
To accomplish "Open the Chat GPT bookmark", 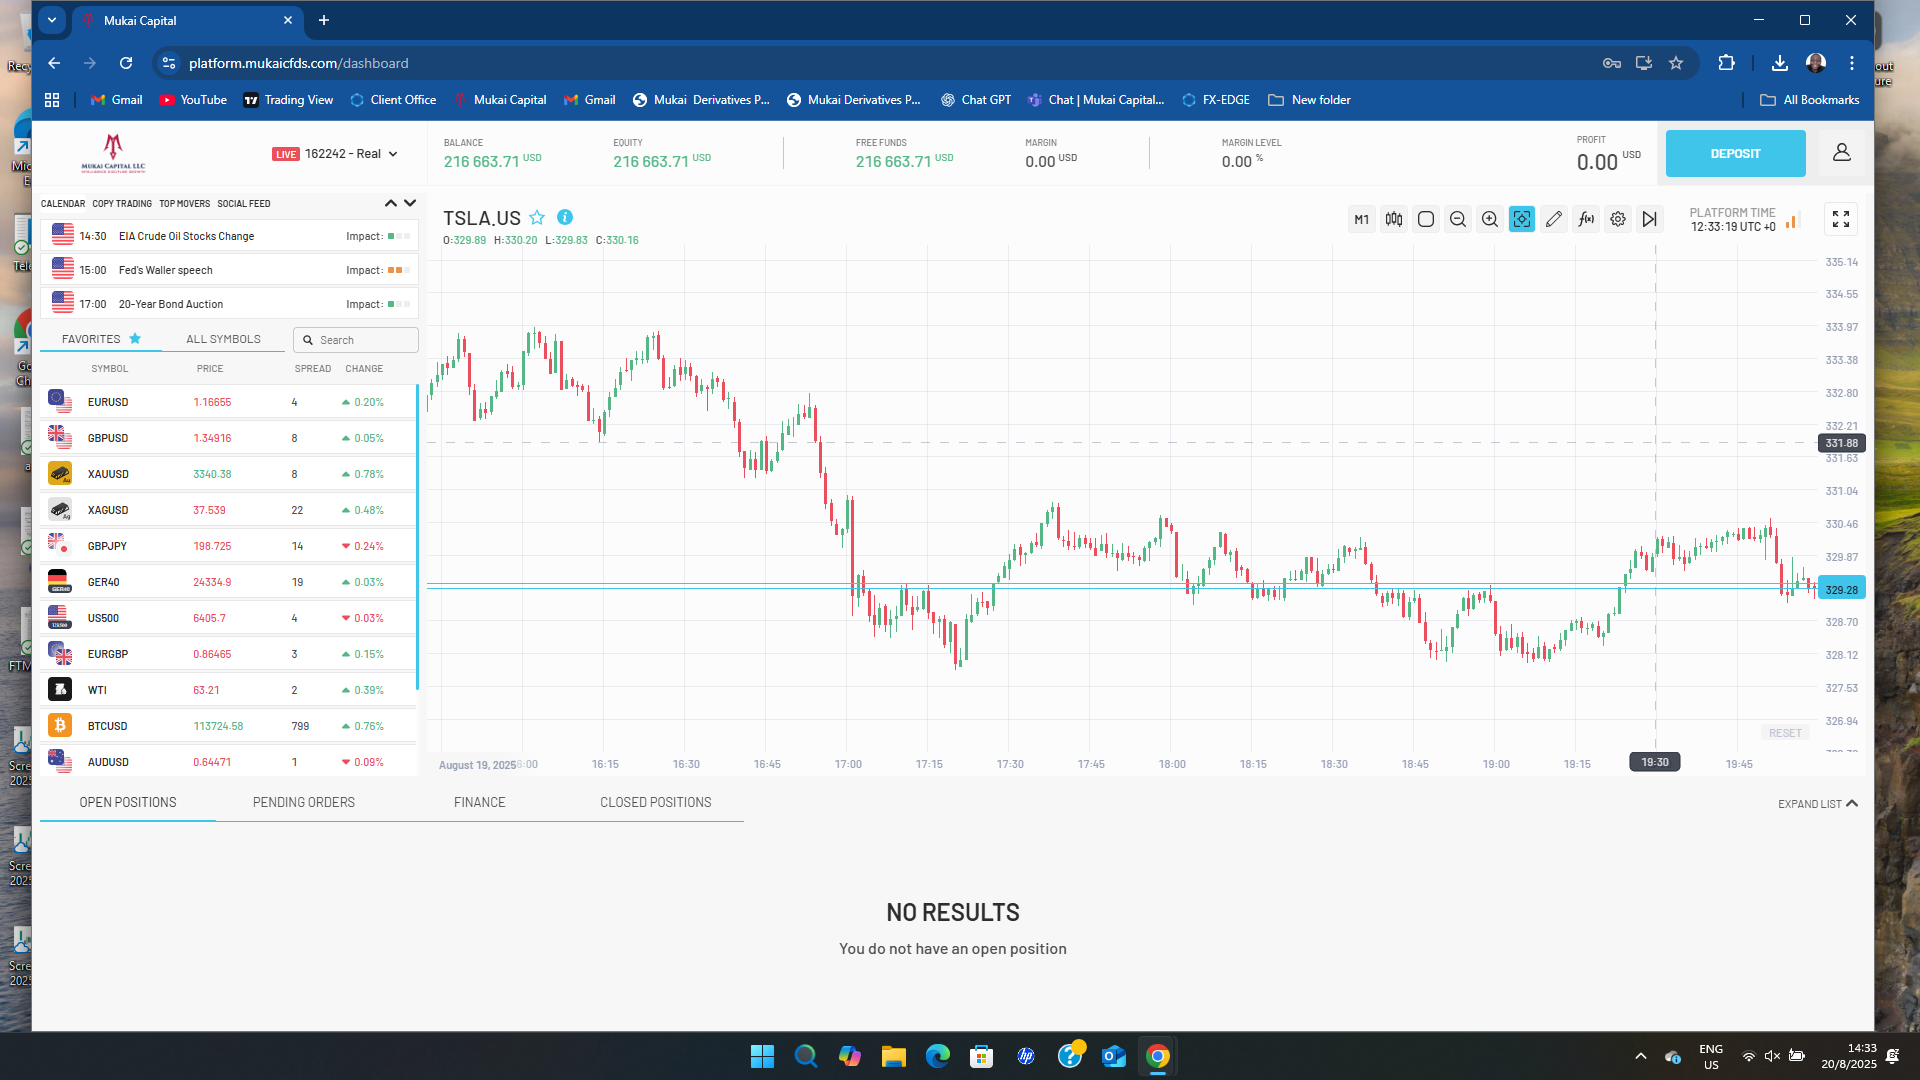I will [976, 100].
